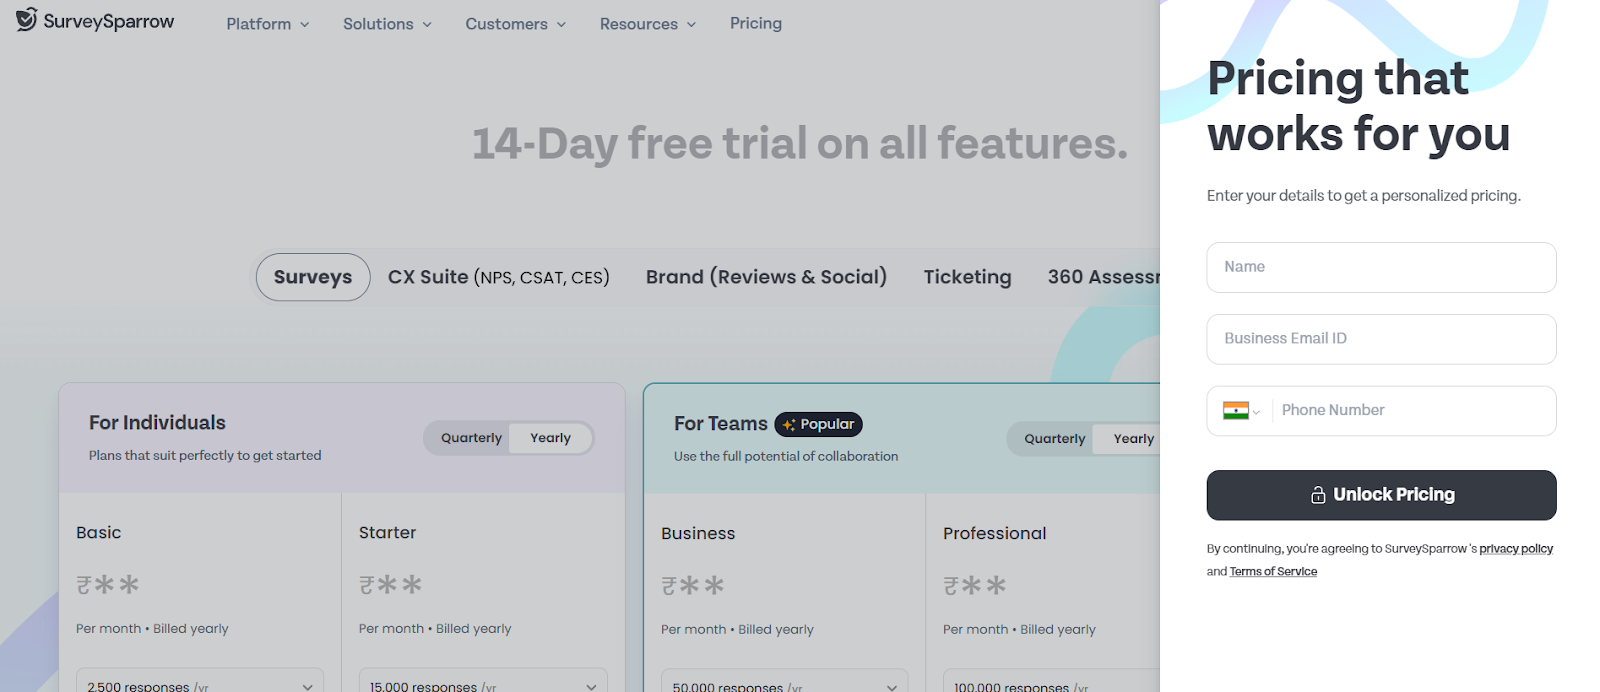Click the hidden price under Starter
The height and width of the screenshot is (692, 1600).
coord(390,585)
